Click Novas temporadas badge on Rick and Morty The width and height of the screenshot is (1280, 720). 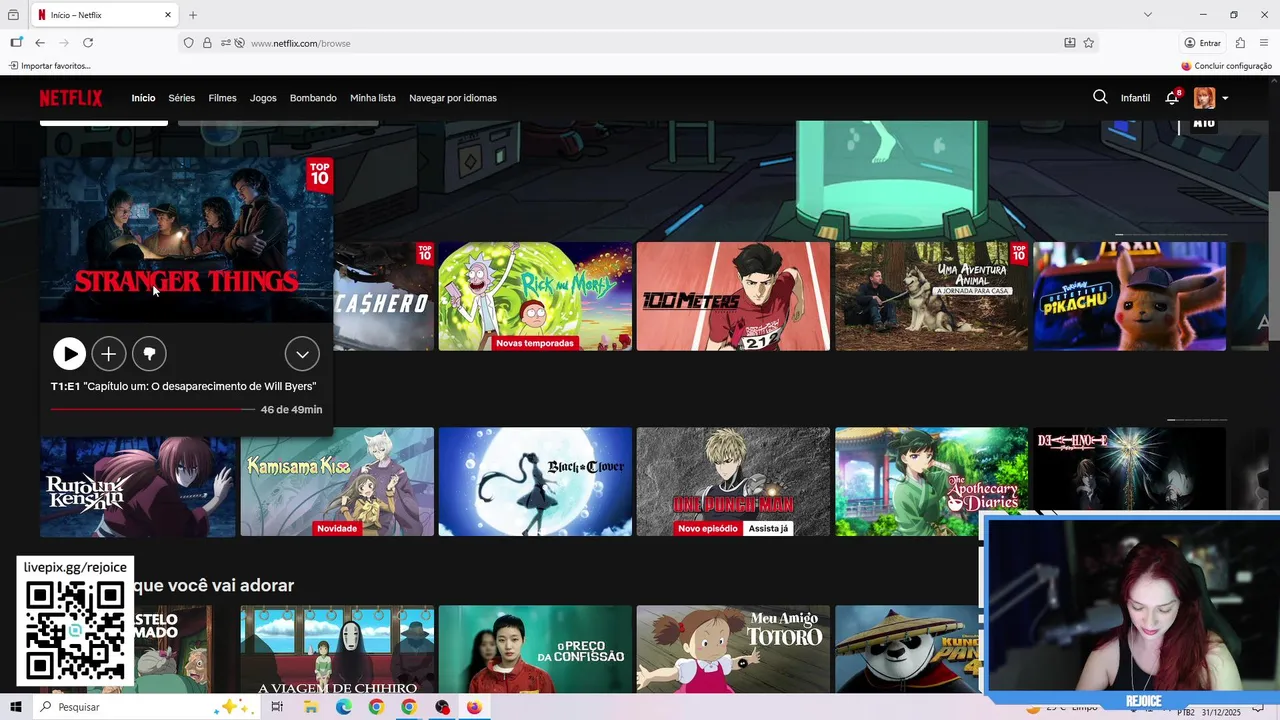tap(535, 343)
